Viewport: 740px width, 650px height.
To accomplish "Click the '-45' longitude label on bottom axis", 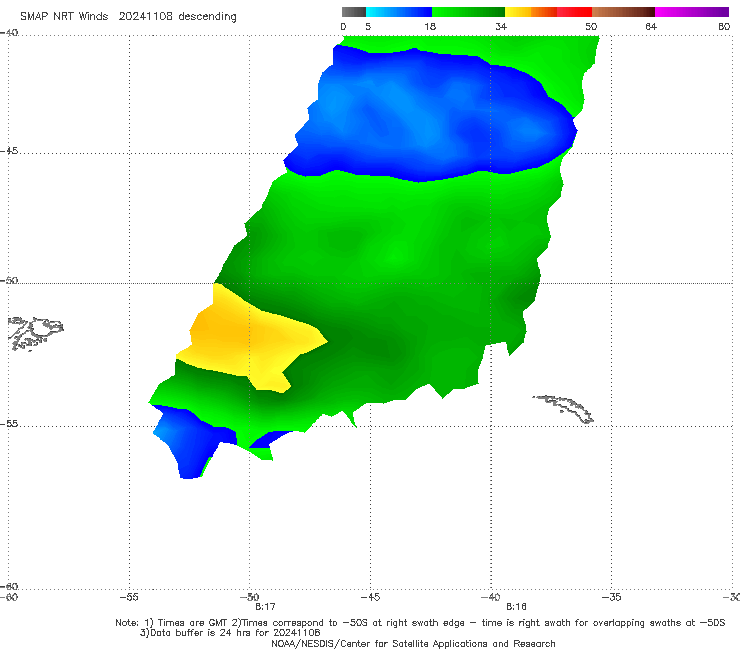I will tap(370, 597).
